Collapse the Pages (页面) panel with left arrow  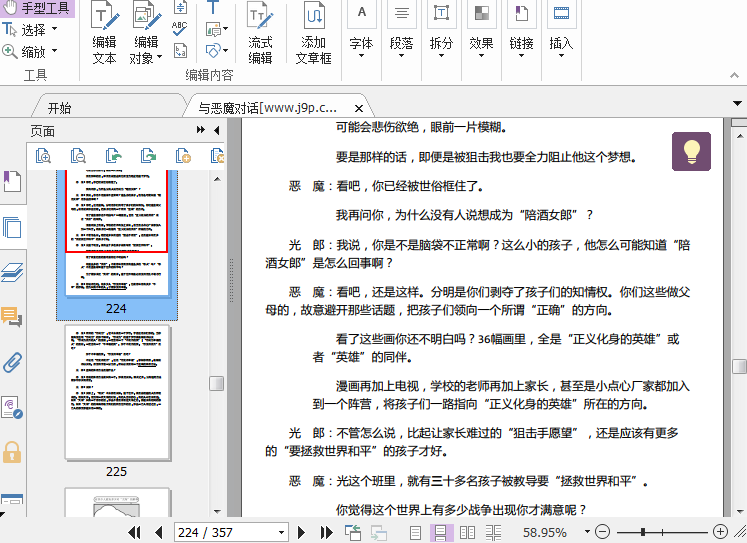[217, 131]
